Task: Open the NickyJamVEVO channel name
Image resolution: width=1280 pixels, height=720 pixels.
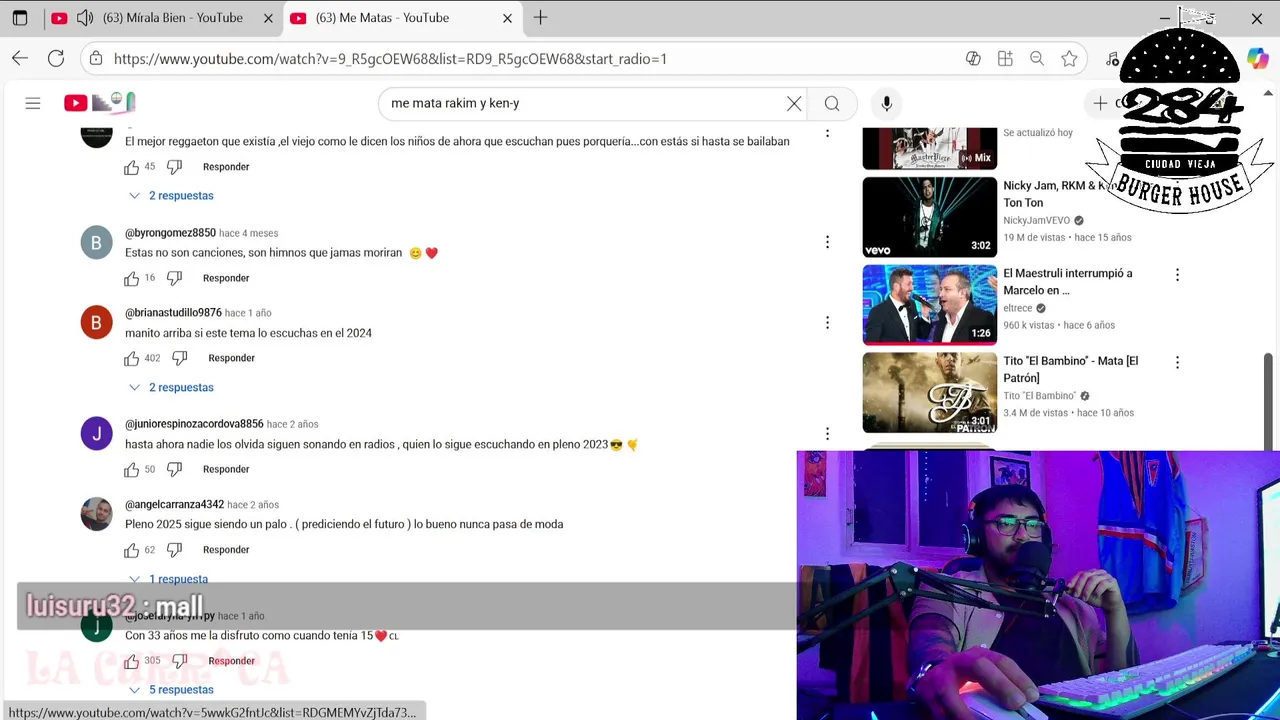Action: (1036, 221)
